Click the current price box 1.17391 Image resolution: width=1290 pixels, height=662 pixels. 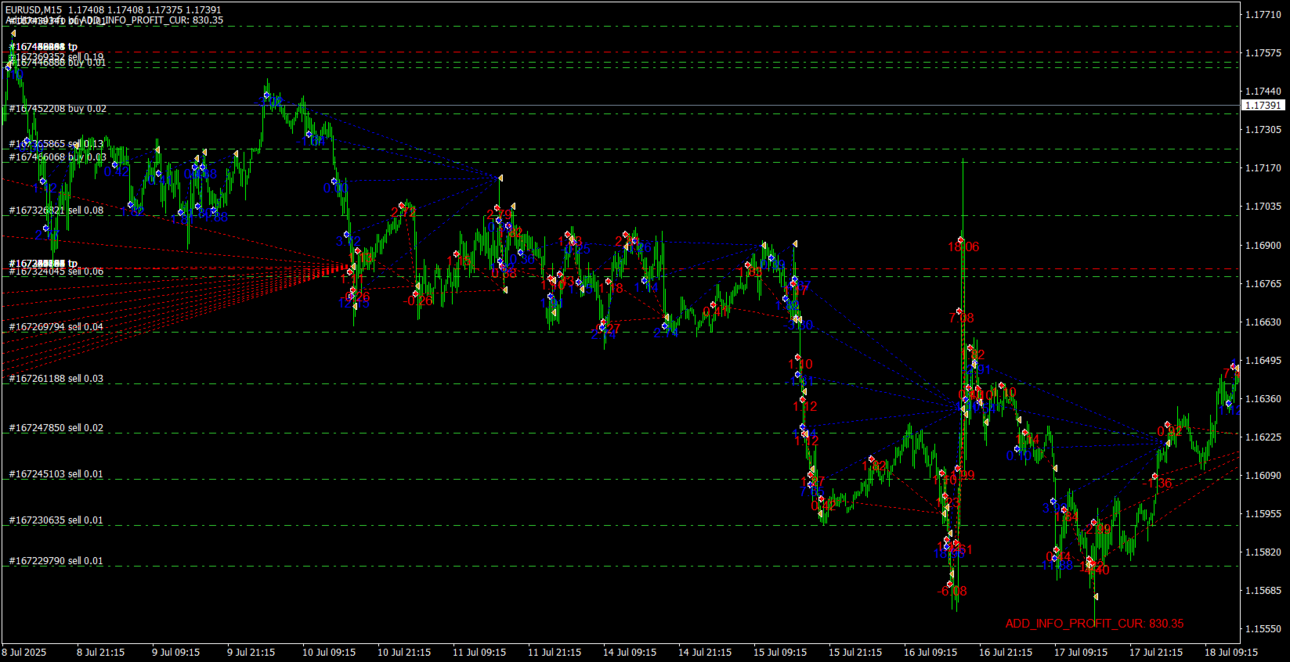(1263, 105)
